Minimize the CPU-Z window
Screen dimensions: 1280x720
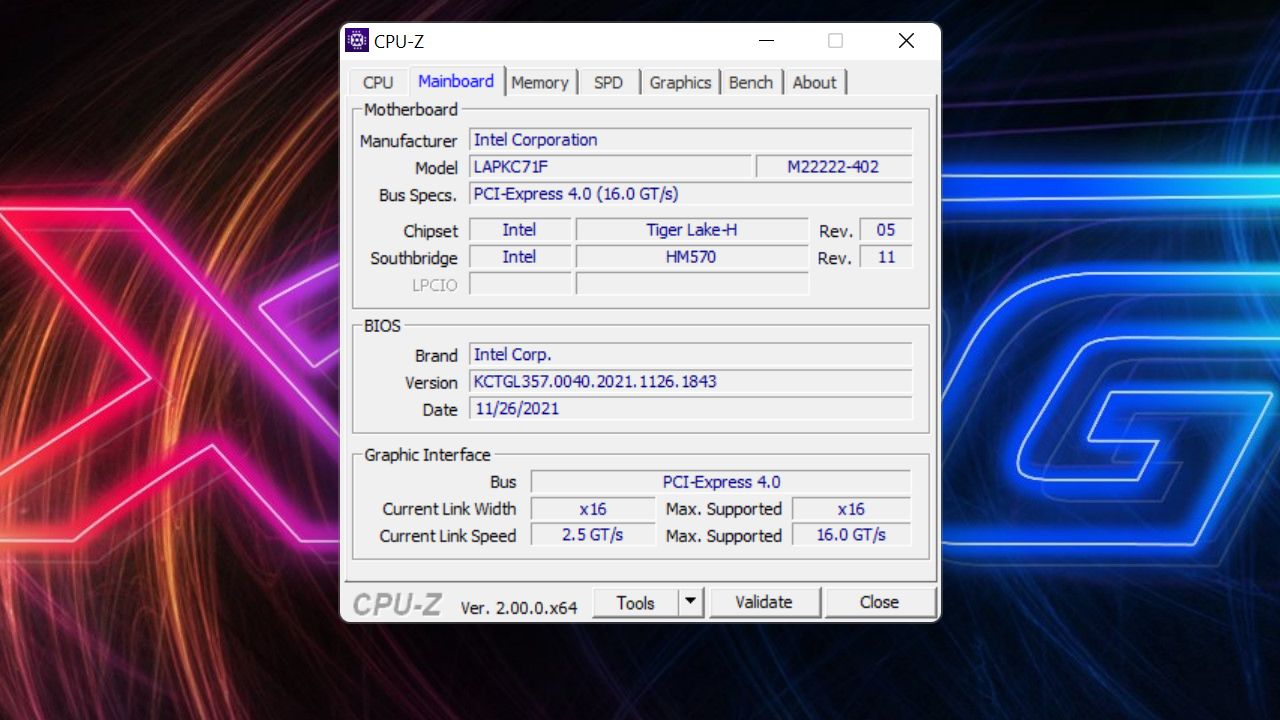767,41
